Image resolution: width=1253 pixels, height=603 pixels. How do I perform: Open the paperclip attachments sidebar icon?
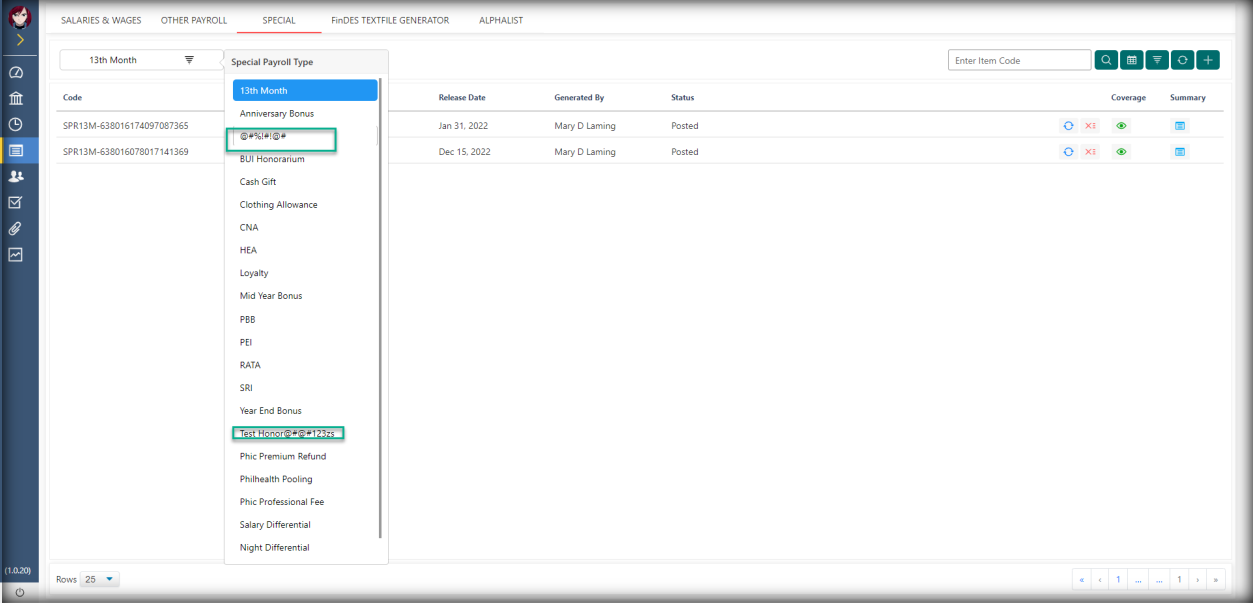[16, 228]
